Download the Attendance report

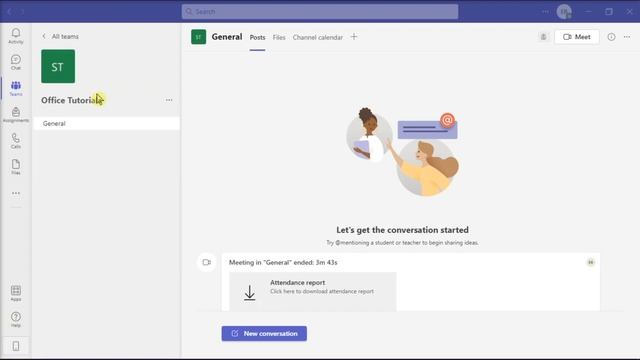click(313, 291)
